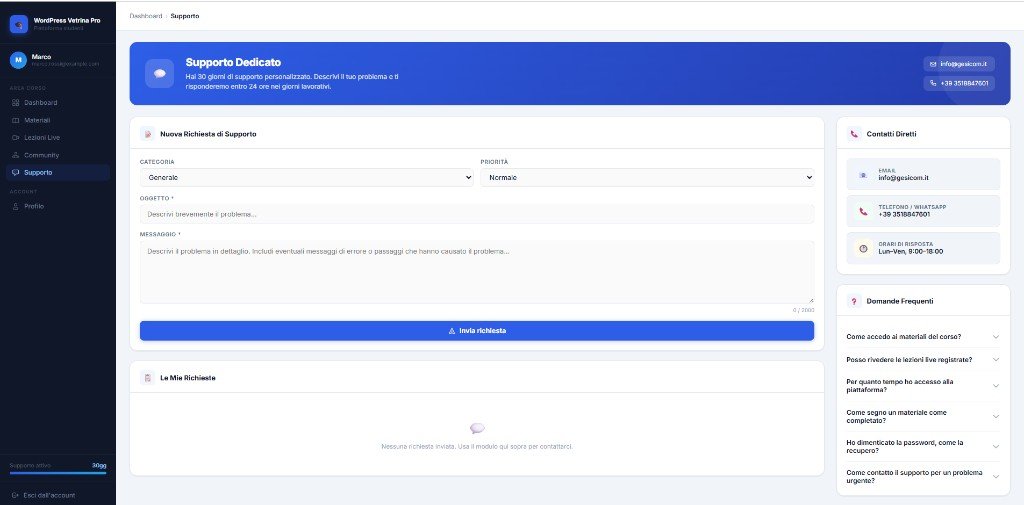Click Marco's avatar icon in the sidebar
Image resolution: width=1024 pixels, height=505 pixels.
coord(18,60)
